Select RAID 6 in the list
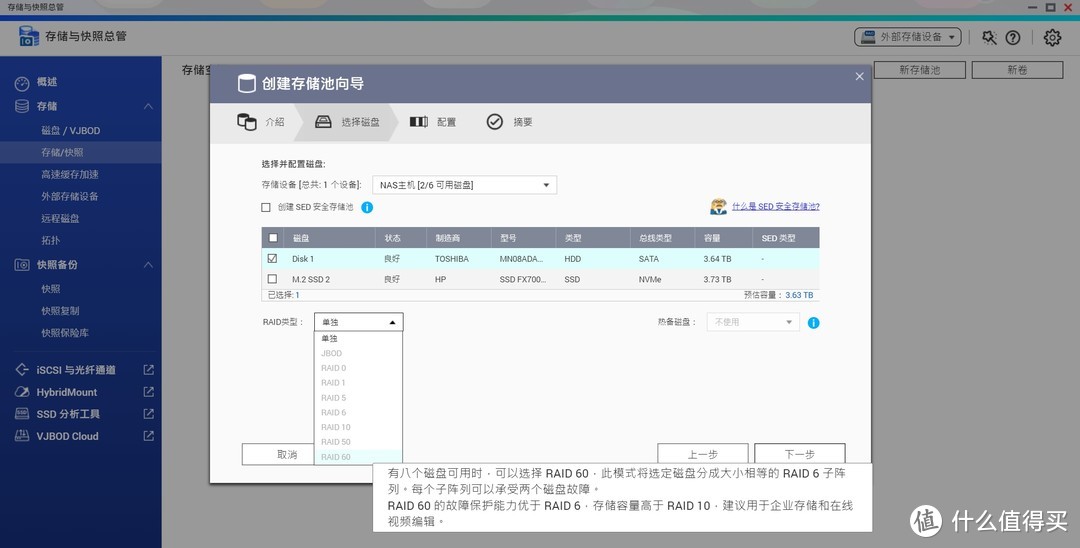 click(x=358, y=412)
